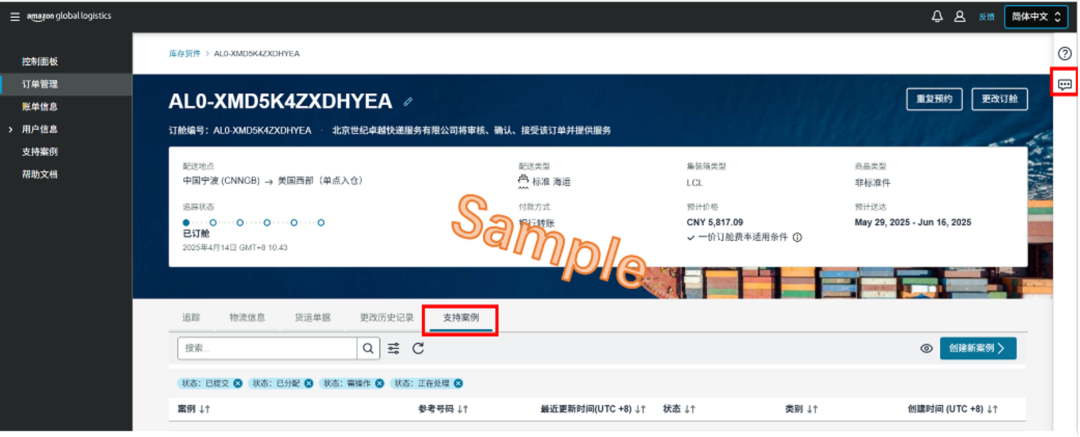The width and height of the screenshot is (1080, 437).
Task: Open notifications bell
Action: point(937,17)
